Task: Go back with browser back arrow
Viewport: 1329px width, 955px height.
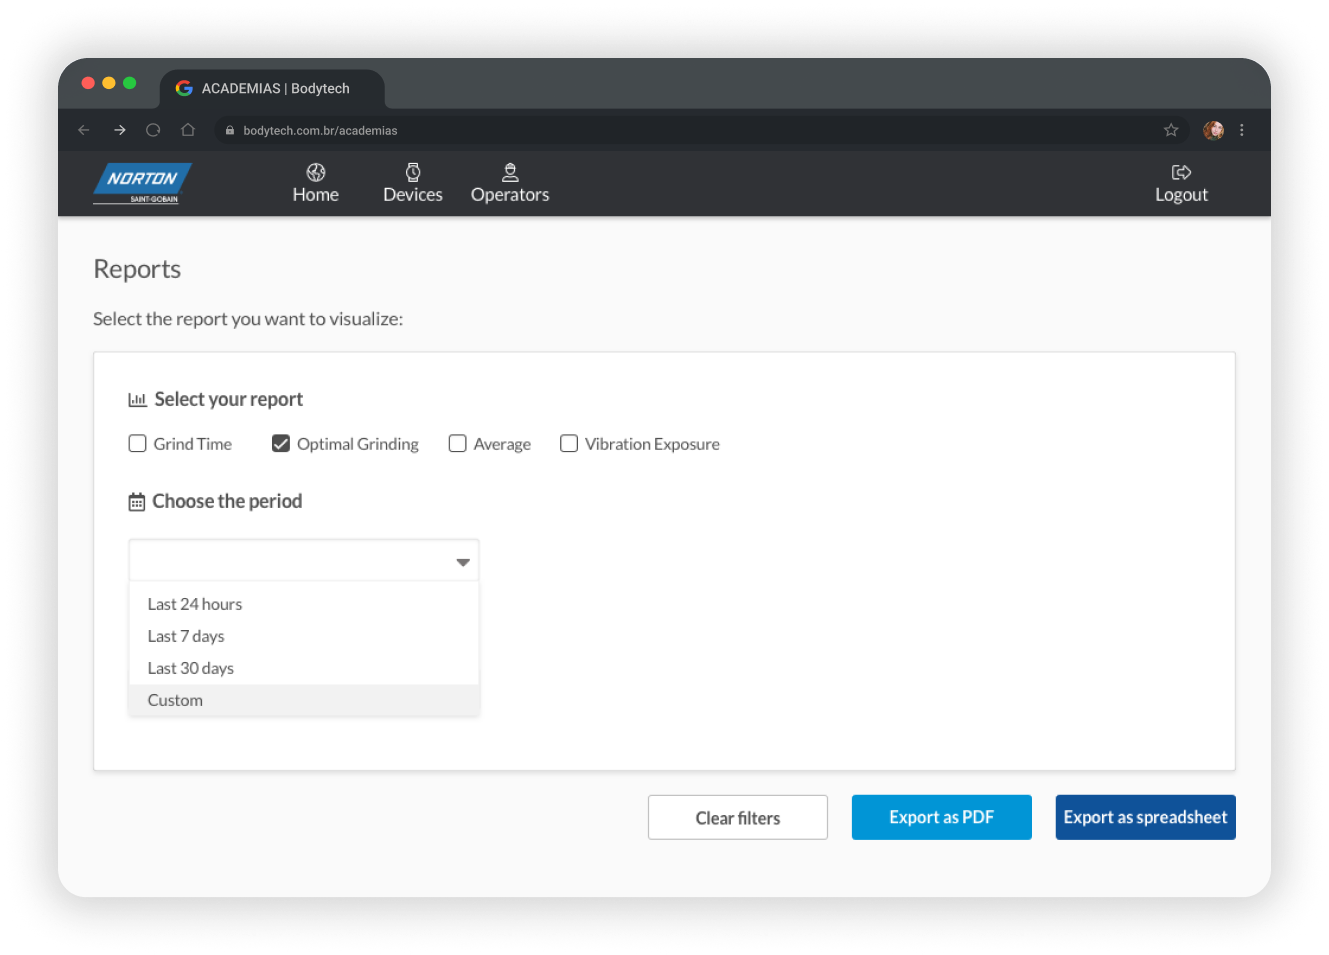Action: point(84,130)
